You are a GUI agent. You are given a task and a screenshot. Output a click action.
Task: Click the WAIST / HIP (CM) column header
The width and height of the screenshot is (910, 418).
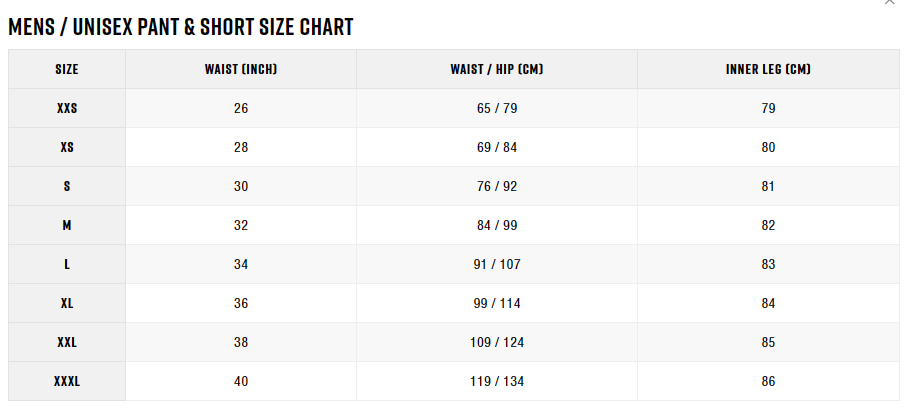[497, 69]
